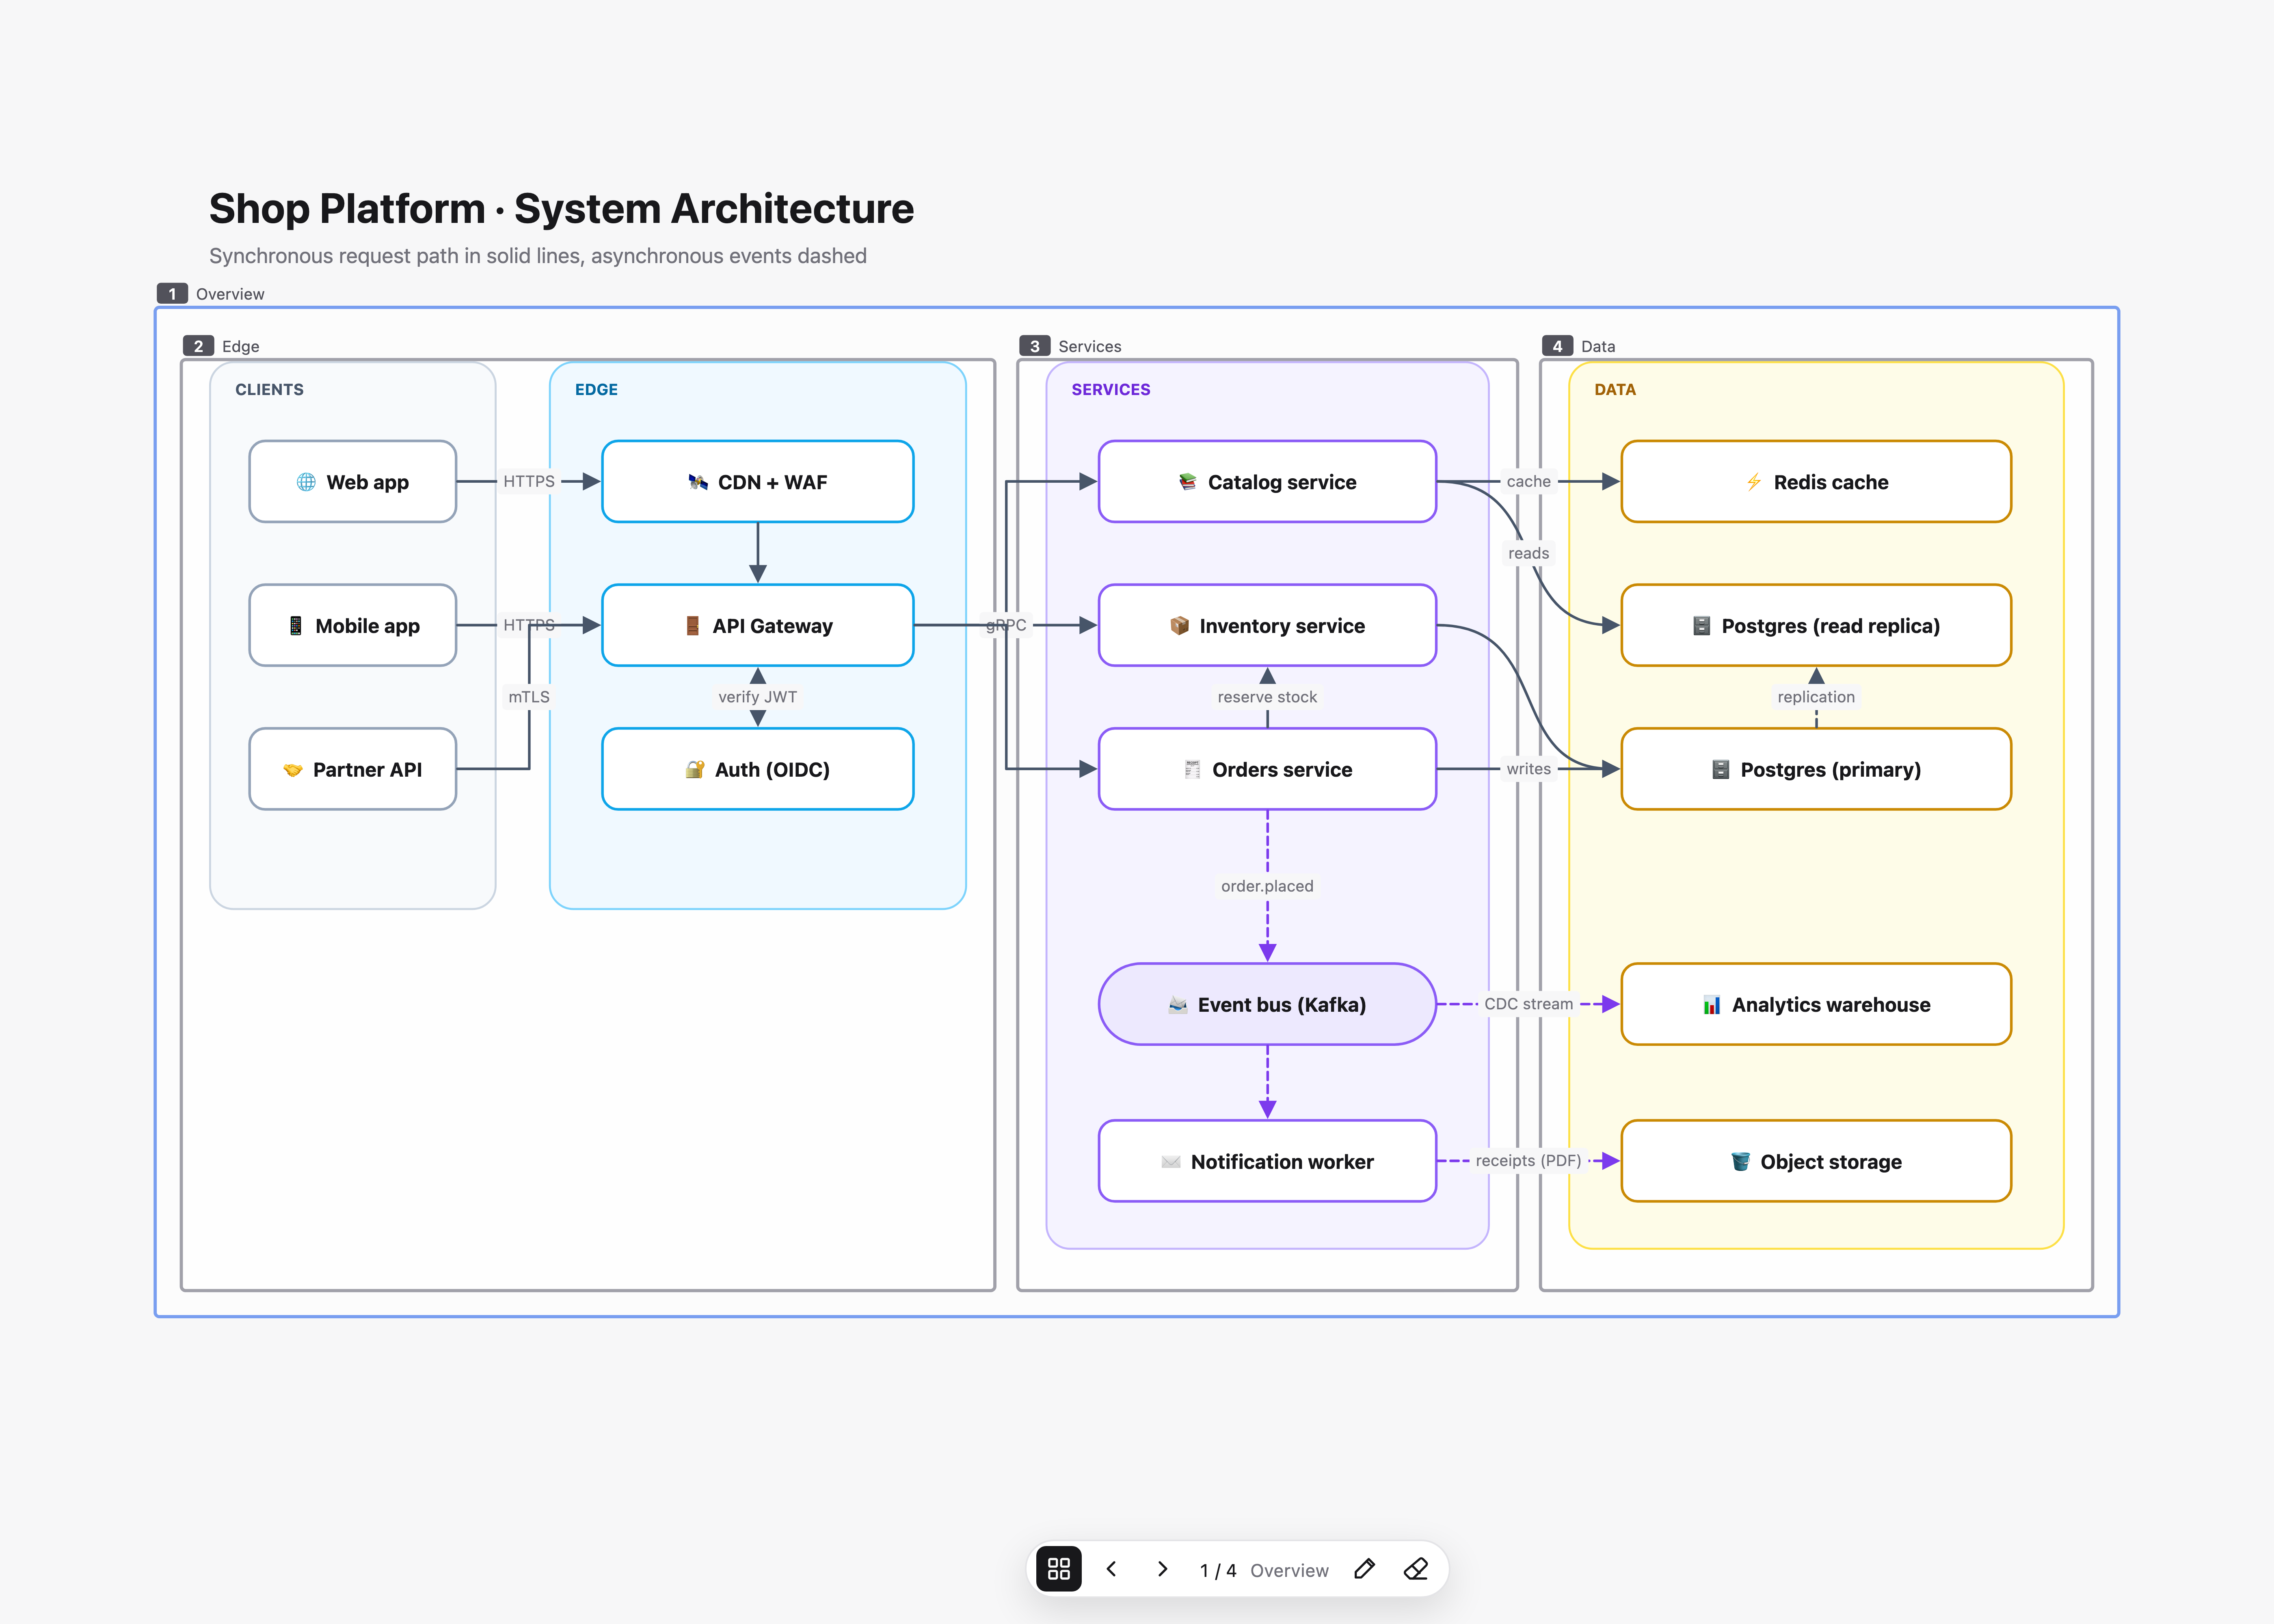
Task: Select the eraser tool
Action: (x=1416, y=1569)
